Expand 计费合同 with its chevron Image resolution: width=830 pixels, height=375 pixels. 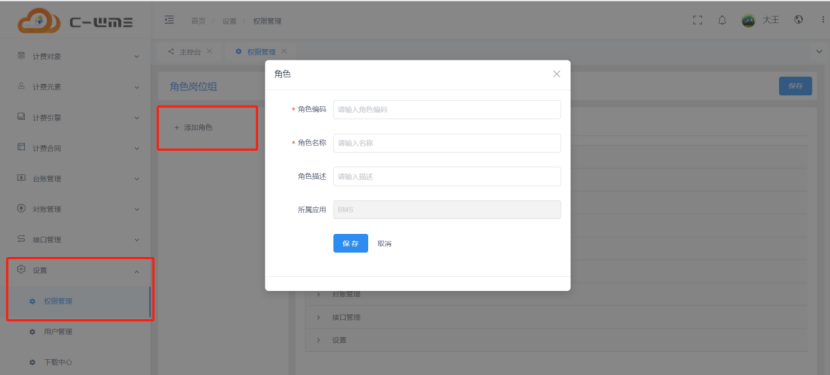(137, 149)
